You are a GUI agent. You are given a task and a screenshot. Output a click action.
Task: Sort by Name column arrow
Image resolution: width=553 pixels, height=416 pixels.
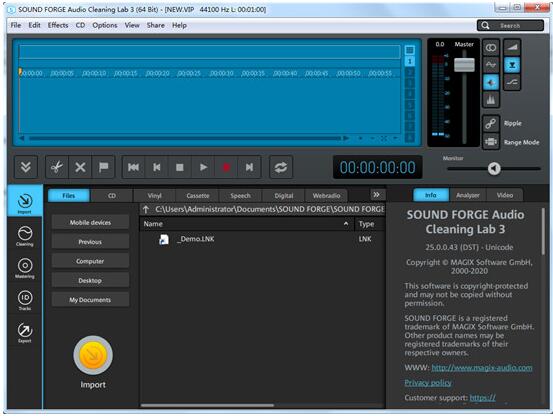[x=346, y=224]
